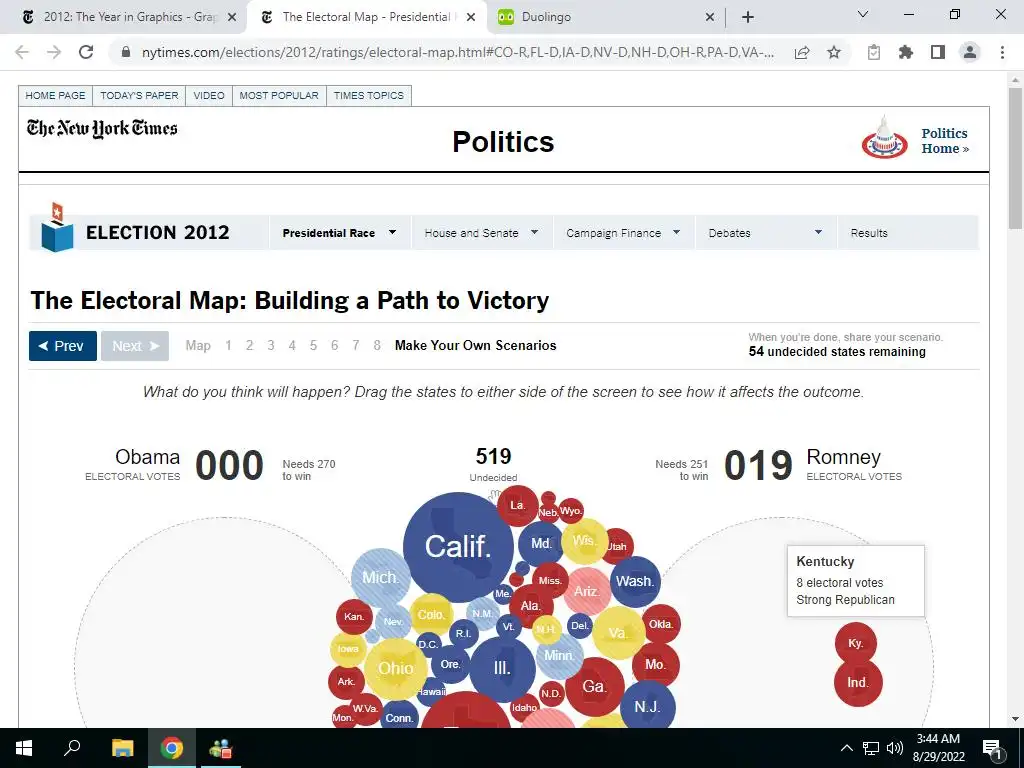The image size is (1024, 768).
Task: Select the Indiana bubble on Romney side
Action: tap(858, 682)
